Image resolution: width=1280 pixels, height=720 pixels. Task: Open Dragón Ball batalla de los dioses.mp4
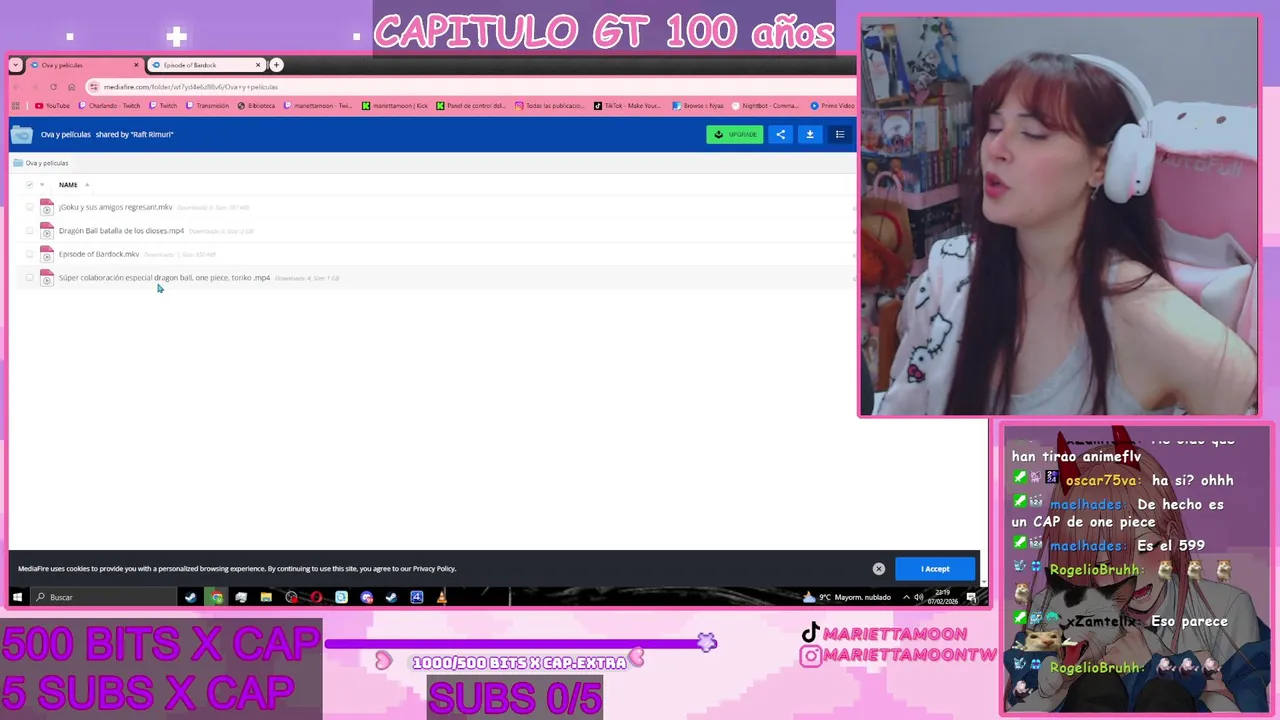click(121, 231)
